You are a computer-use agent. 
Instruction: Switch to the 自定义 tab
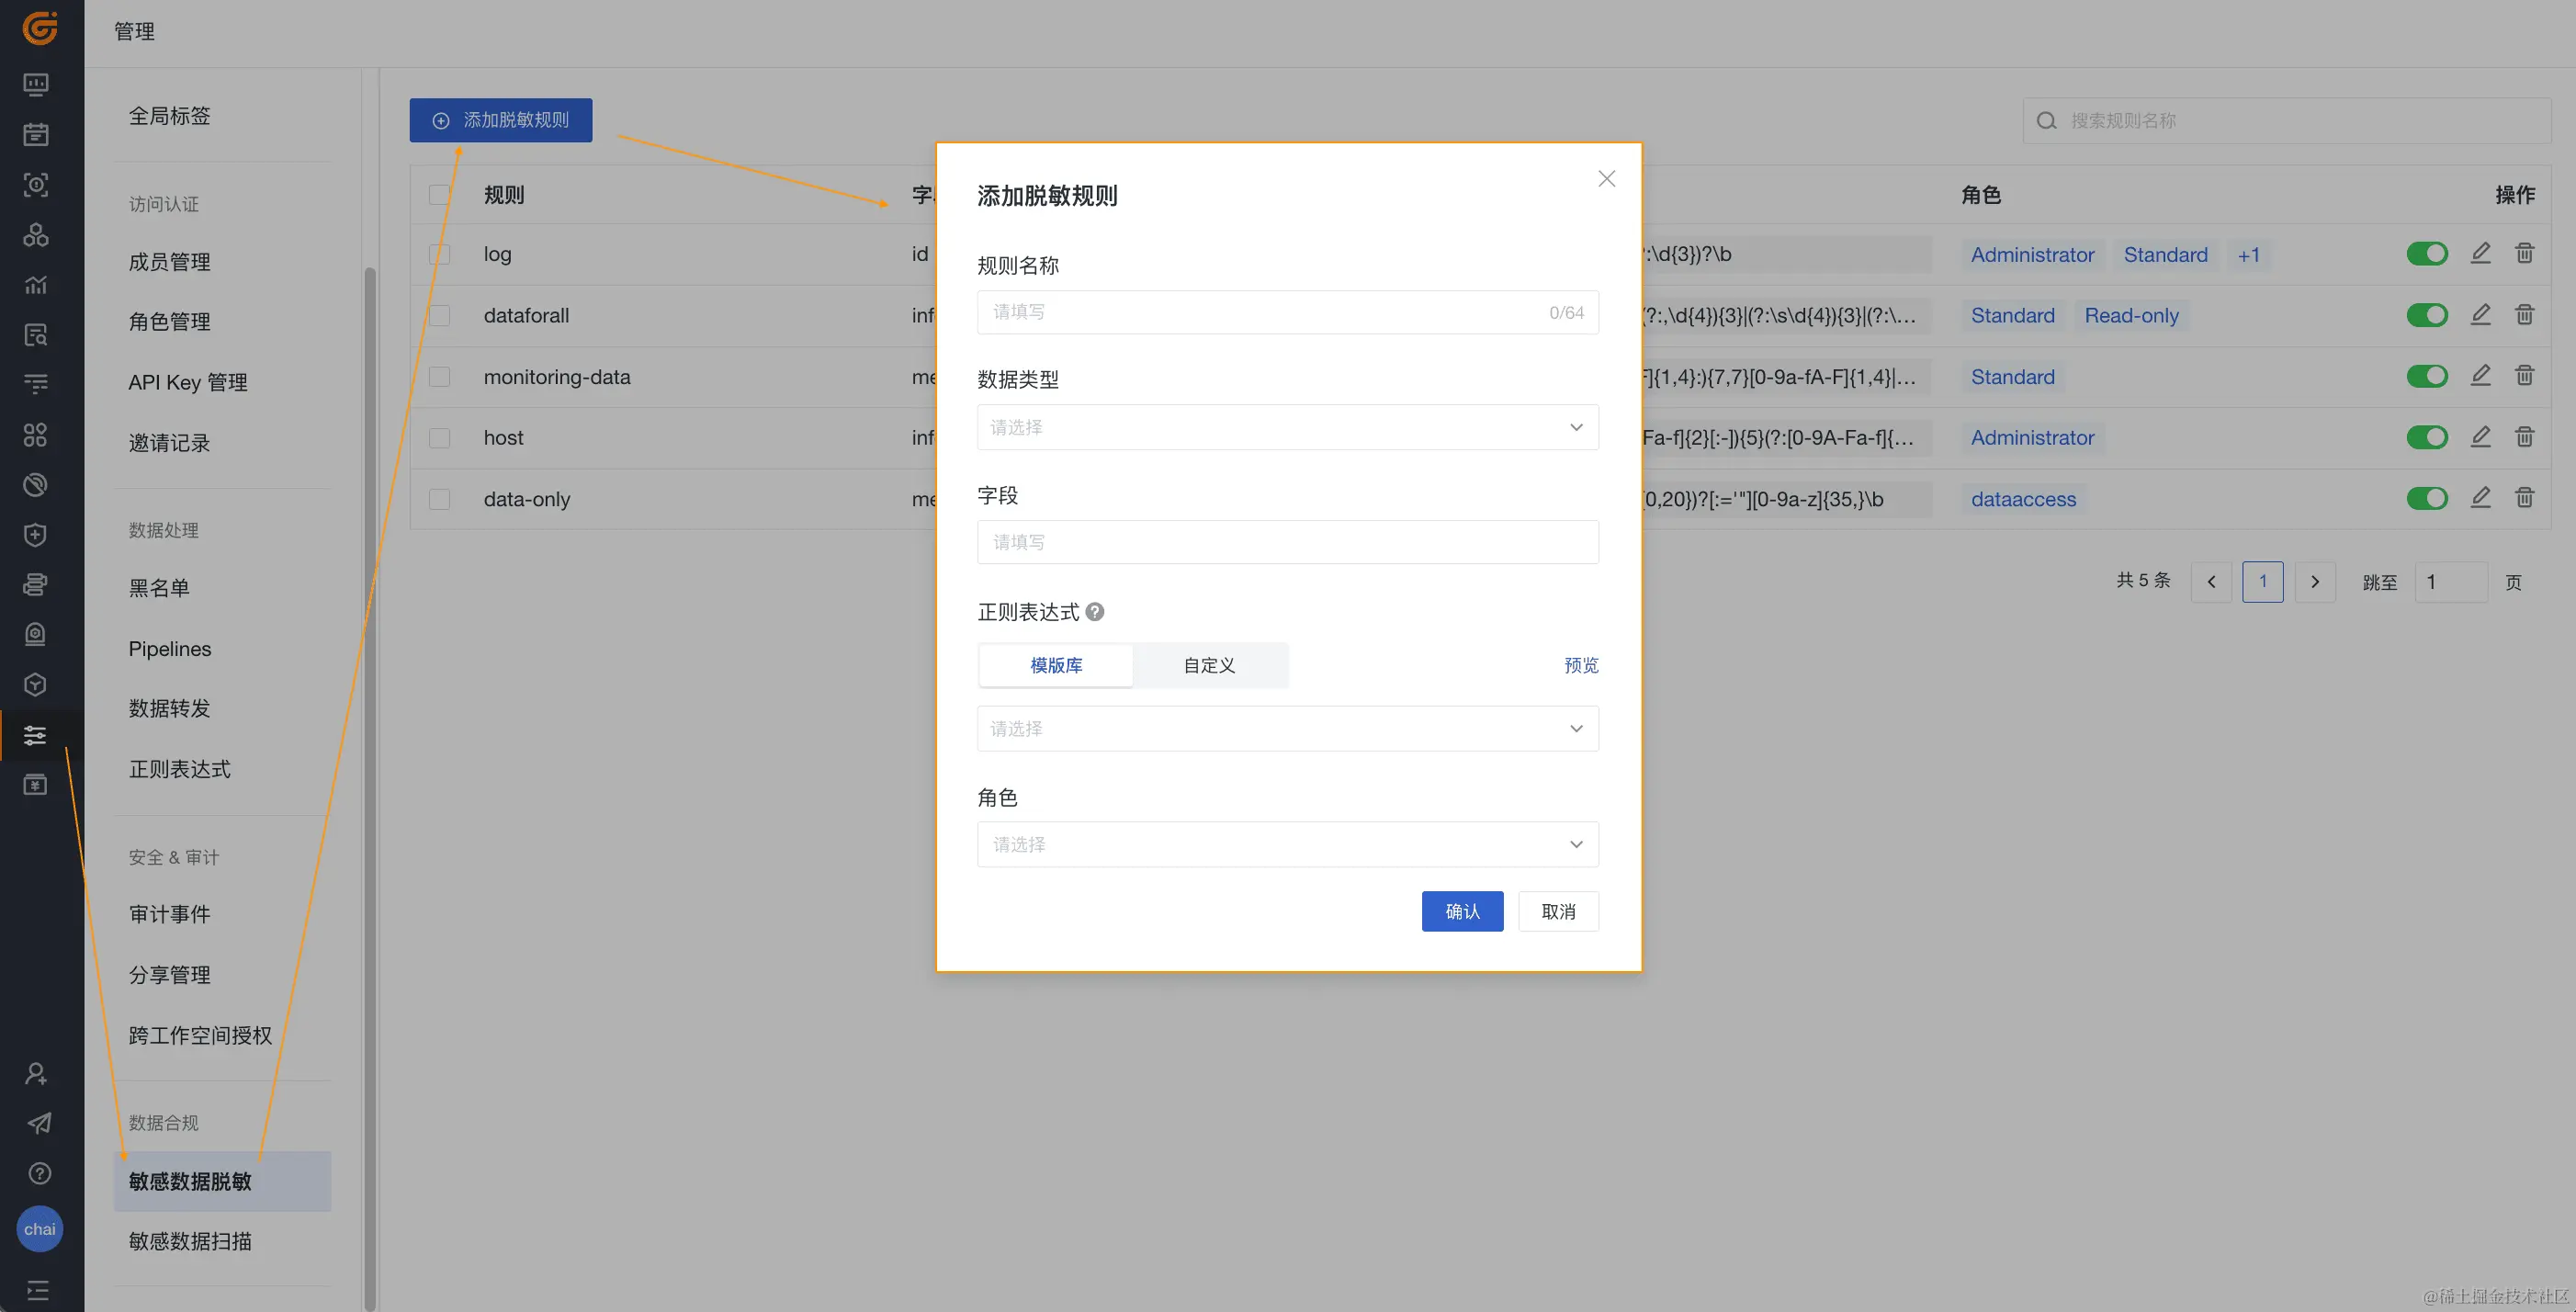1209,665
